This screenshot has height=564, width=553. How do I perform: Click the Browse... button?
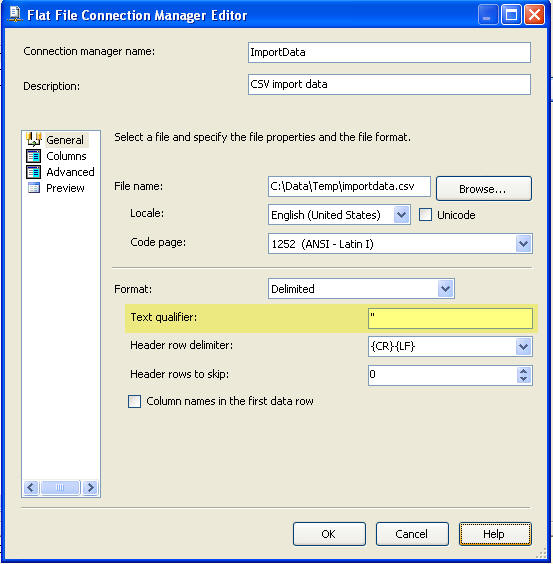[484, 188]
